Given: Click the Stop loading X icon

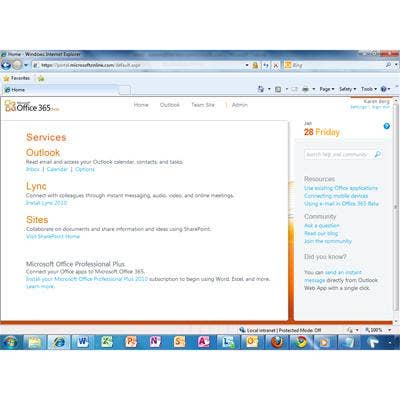Looking at the screenshot, I should [x=276, y=65].
